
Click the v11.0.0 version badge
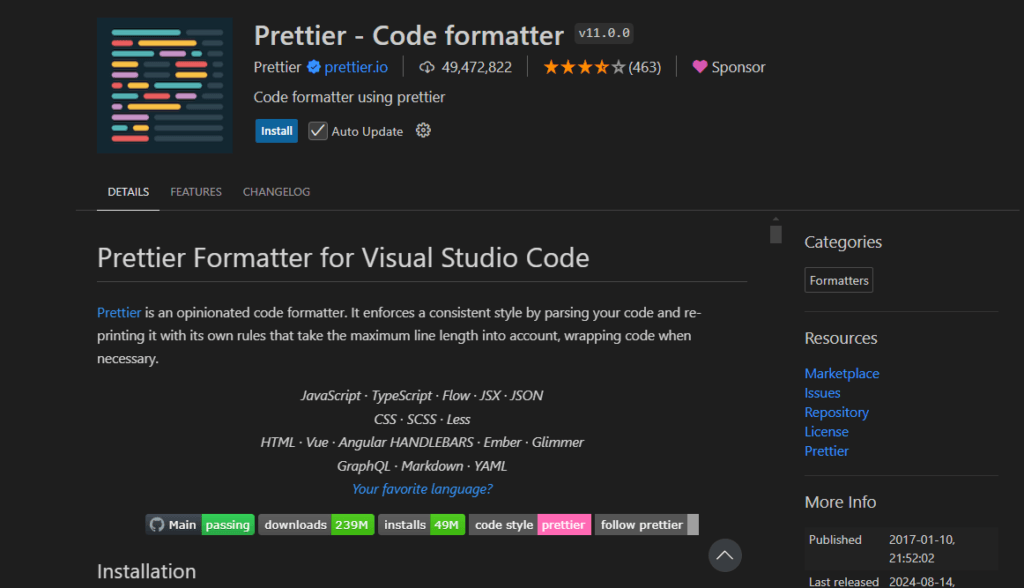pyautogui.click(x=604, y=33)
